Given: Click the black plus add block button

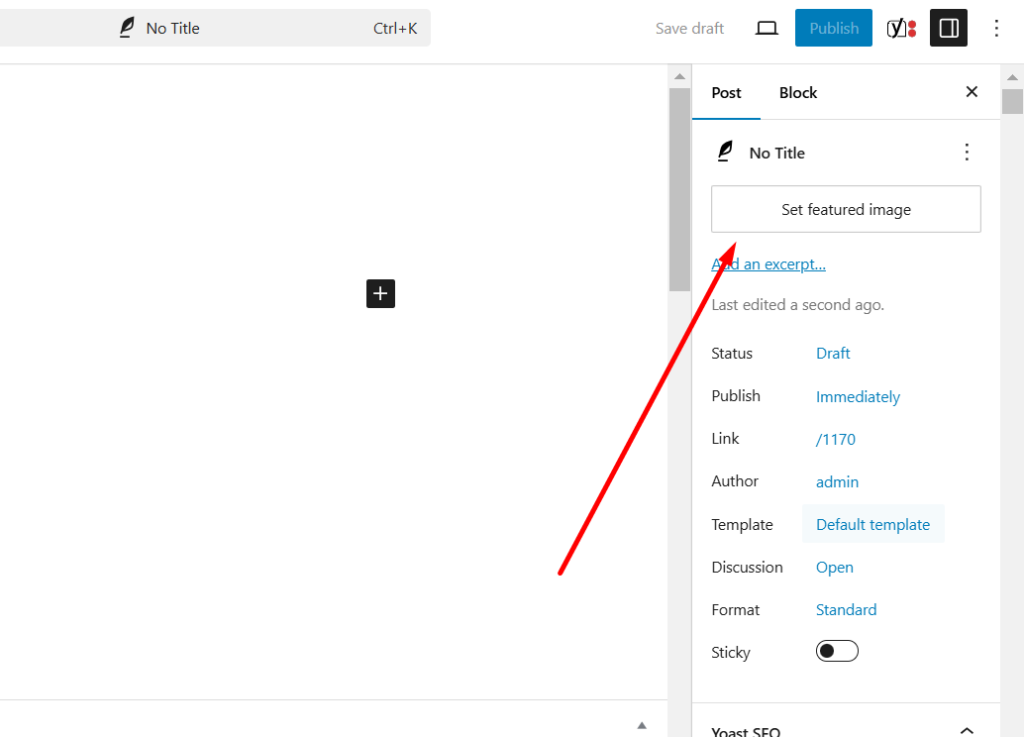Looking at the screenshot, I should 380,293.
